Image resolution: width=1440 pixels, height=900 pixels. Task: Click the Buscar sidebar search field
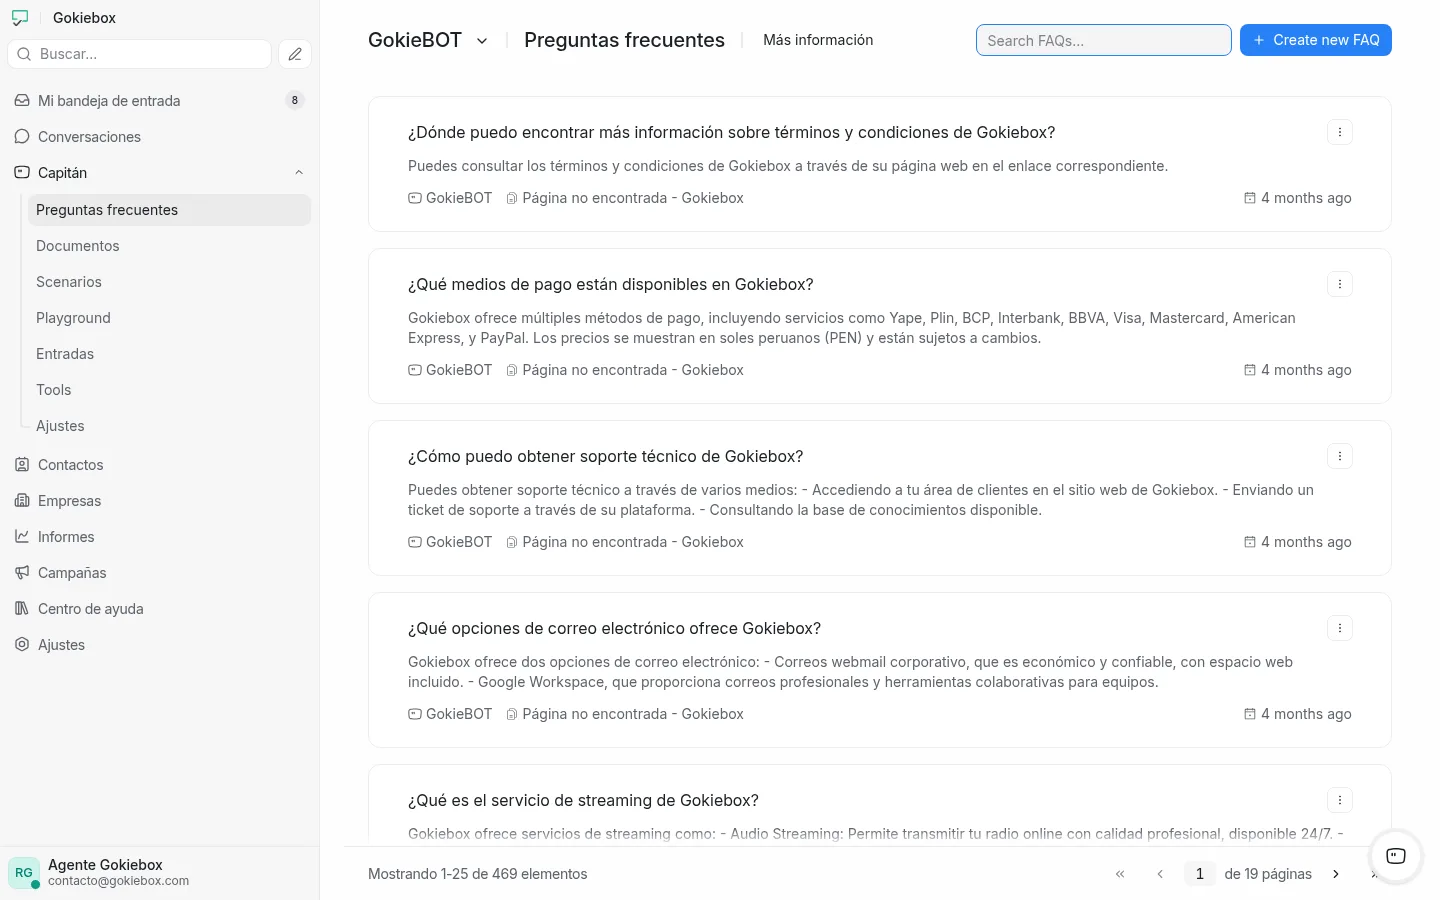[x=140, y=54]
